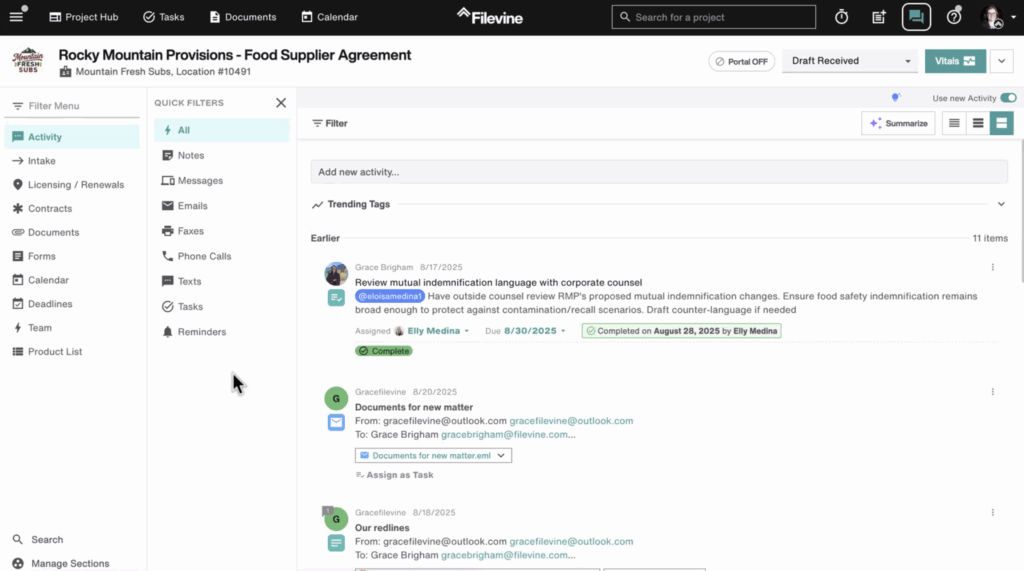Click the Assign as Task link

[x=395, y=475]
